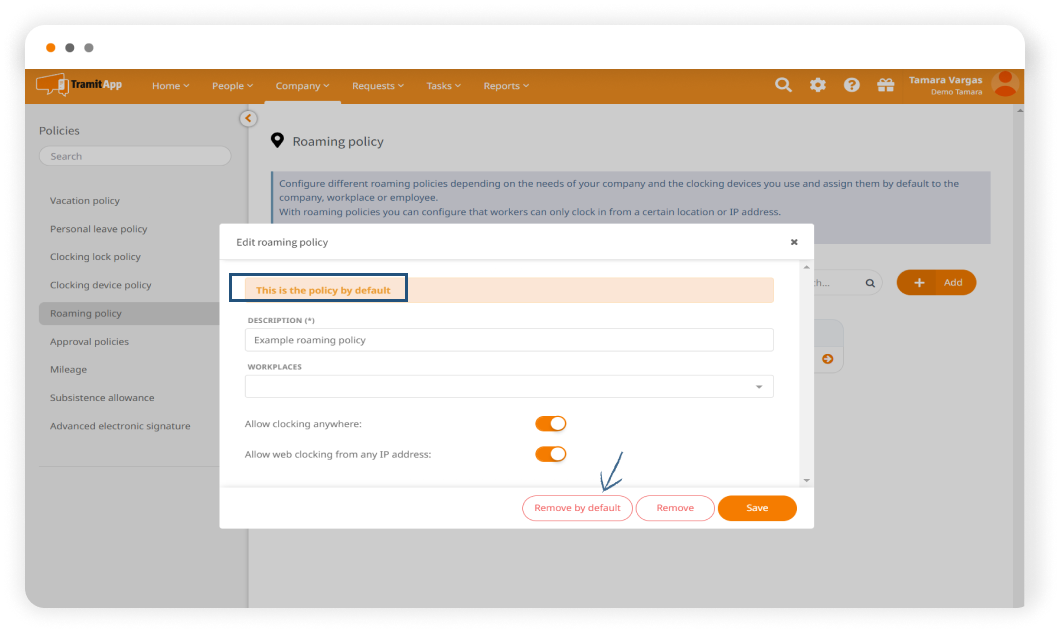Viewport: 1061px width, 633px height.
Task: Toggle Allow clocking anywhere switch
Action: [x=551, y=424]
